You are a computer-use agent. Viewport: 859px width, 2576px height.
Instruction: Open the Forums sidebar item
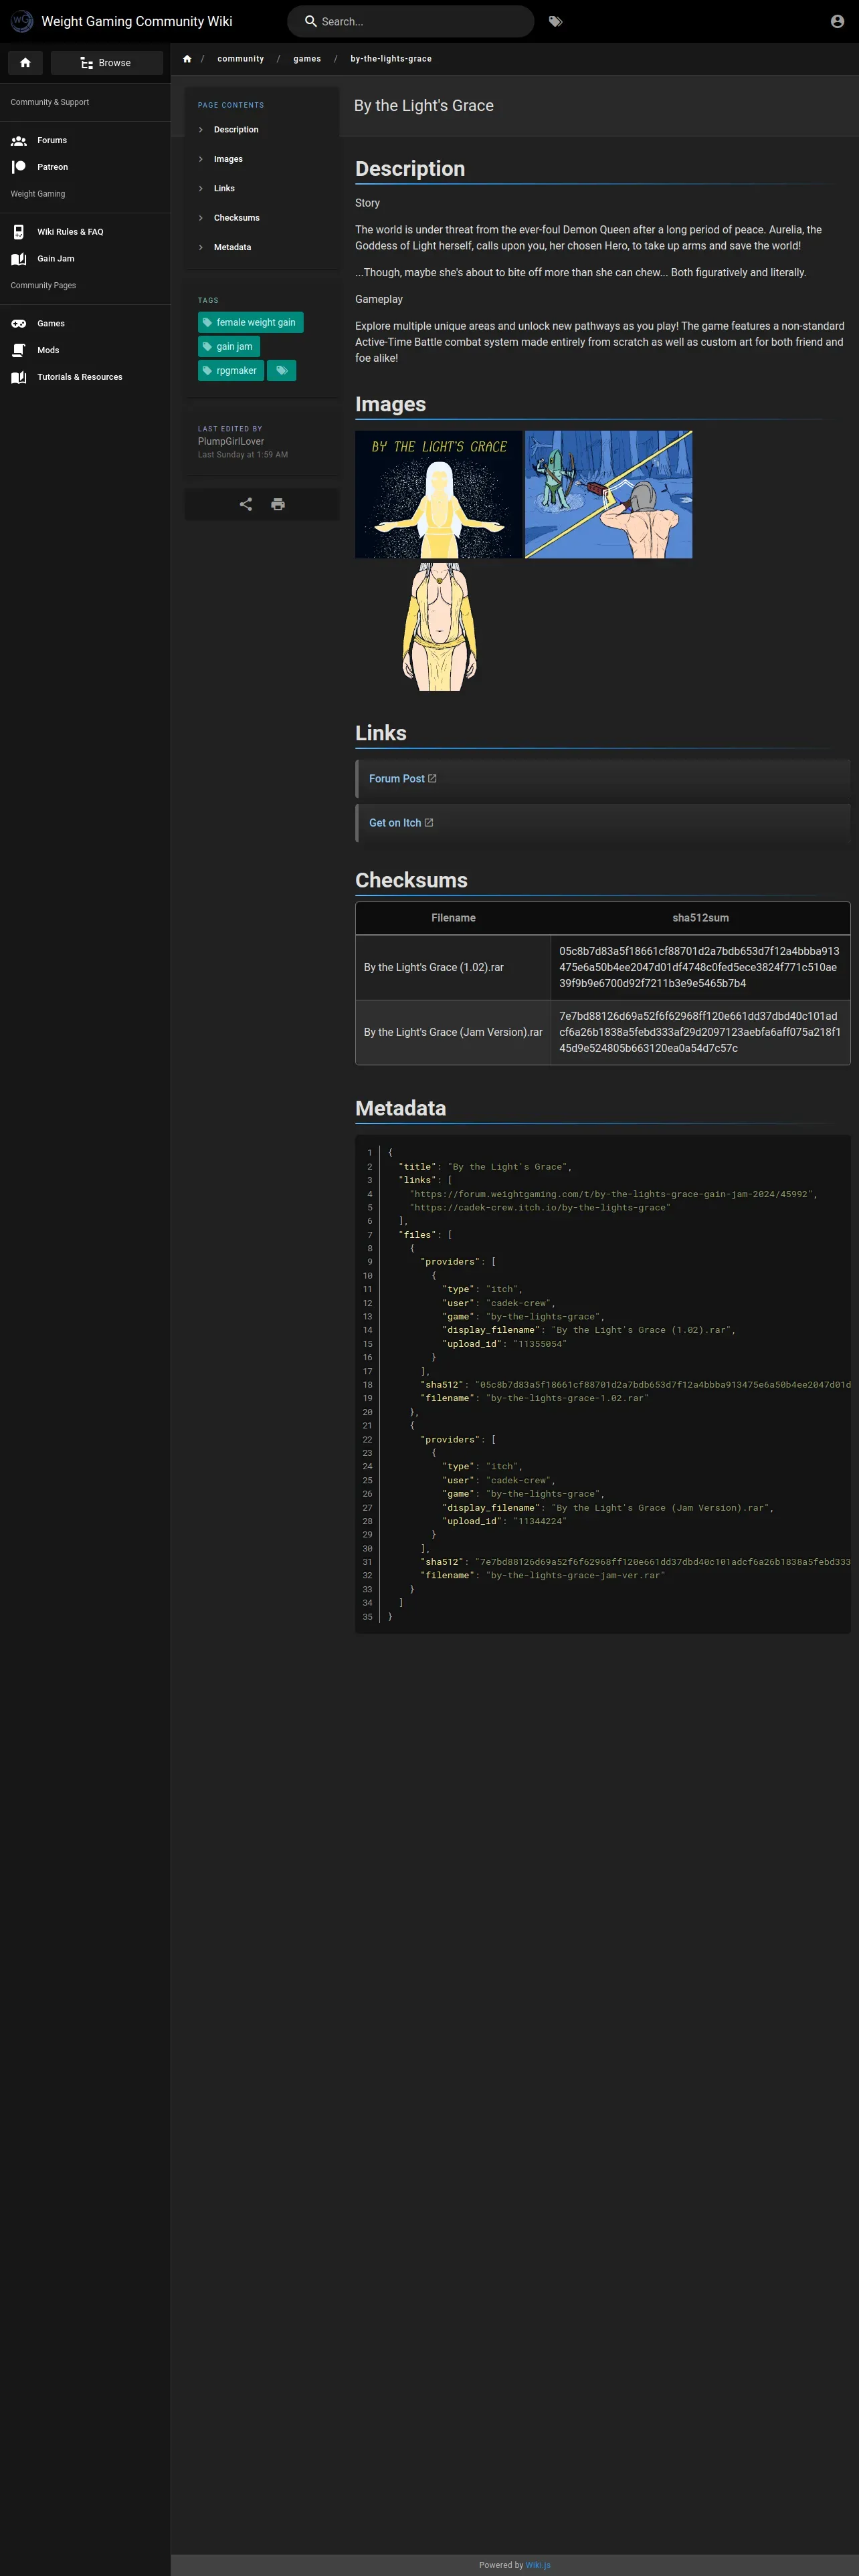click(52, 140)
